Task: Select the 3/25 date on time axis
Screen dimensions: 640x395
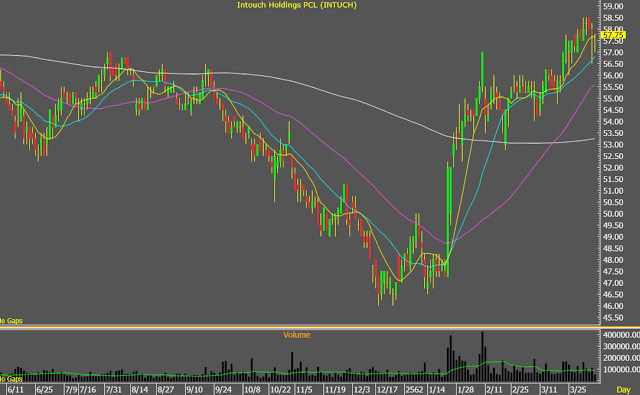Action: click(x=578, y=390)
